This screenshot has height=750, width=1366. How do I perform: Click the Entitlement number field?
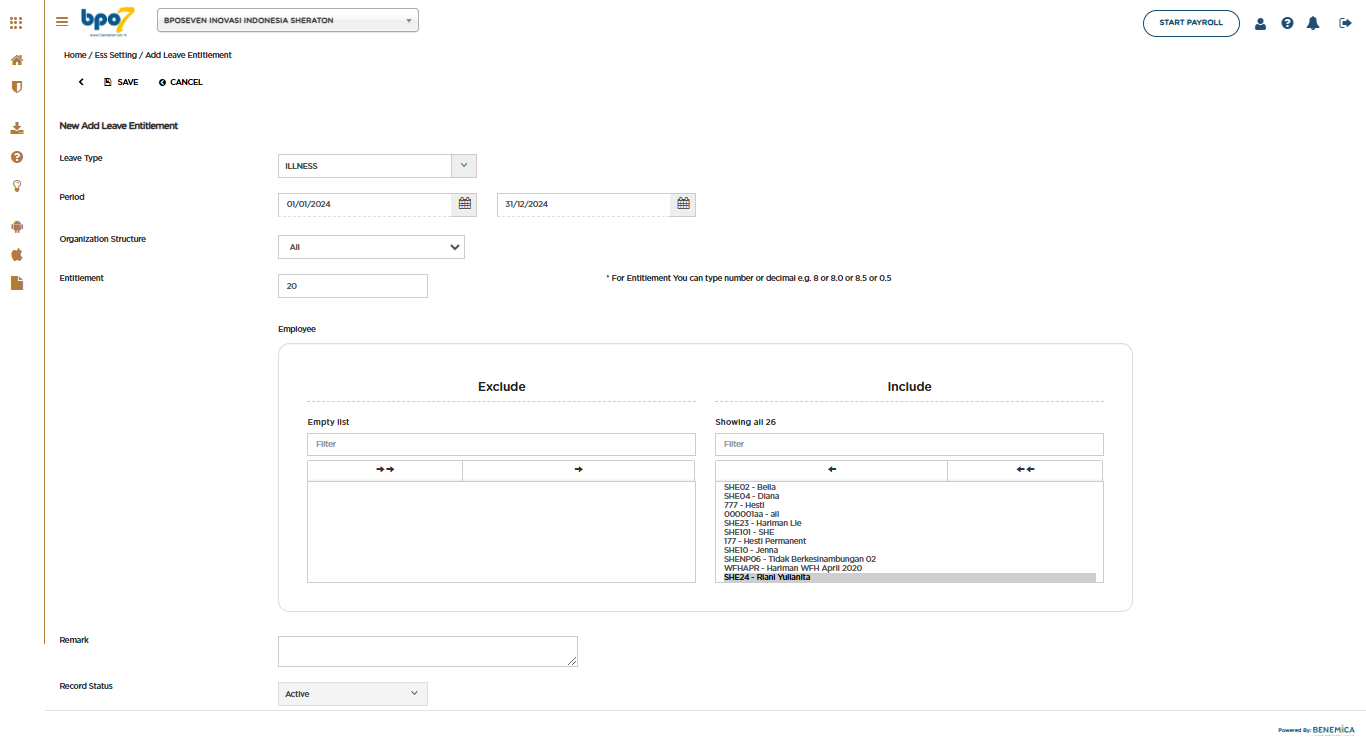[353, 286]
